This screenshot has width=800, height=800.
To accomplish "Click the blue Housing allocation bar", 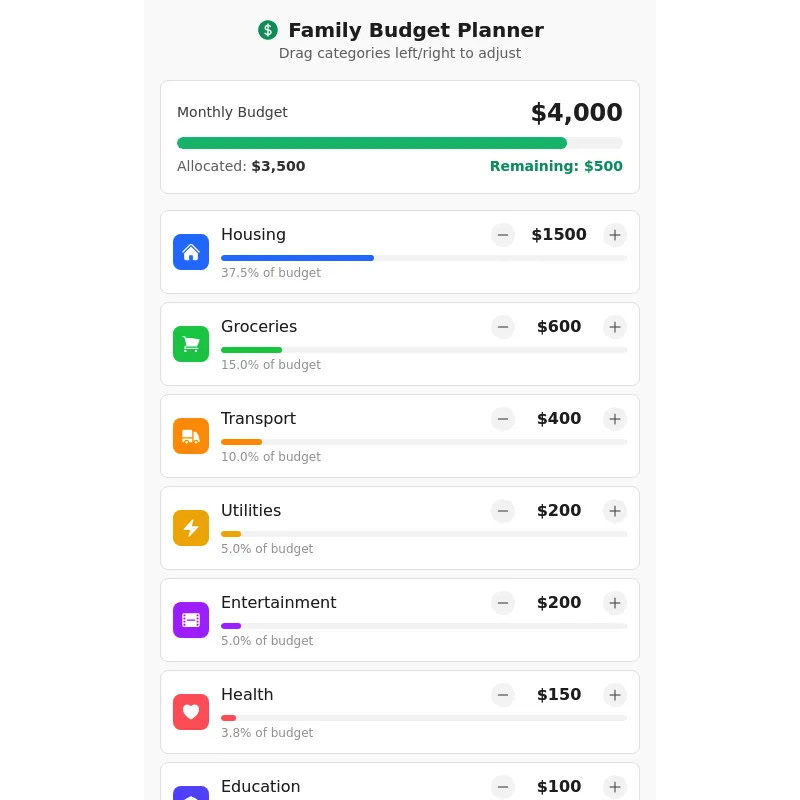I will pos(297,258).
